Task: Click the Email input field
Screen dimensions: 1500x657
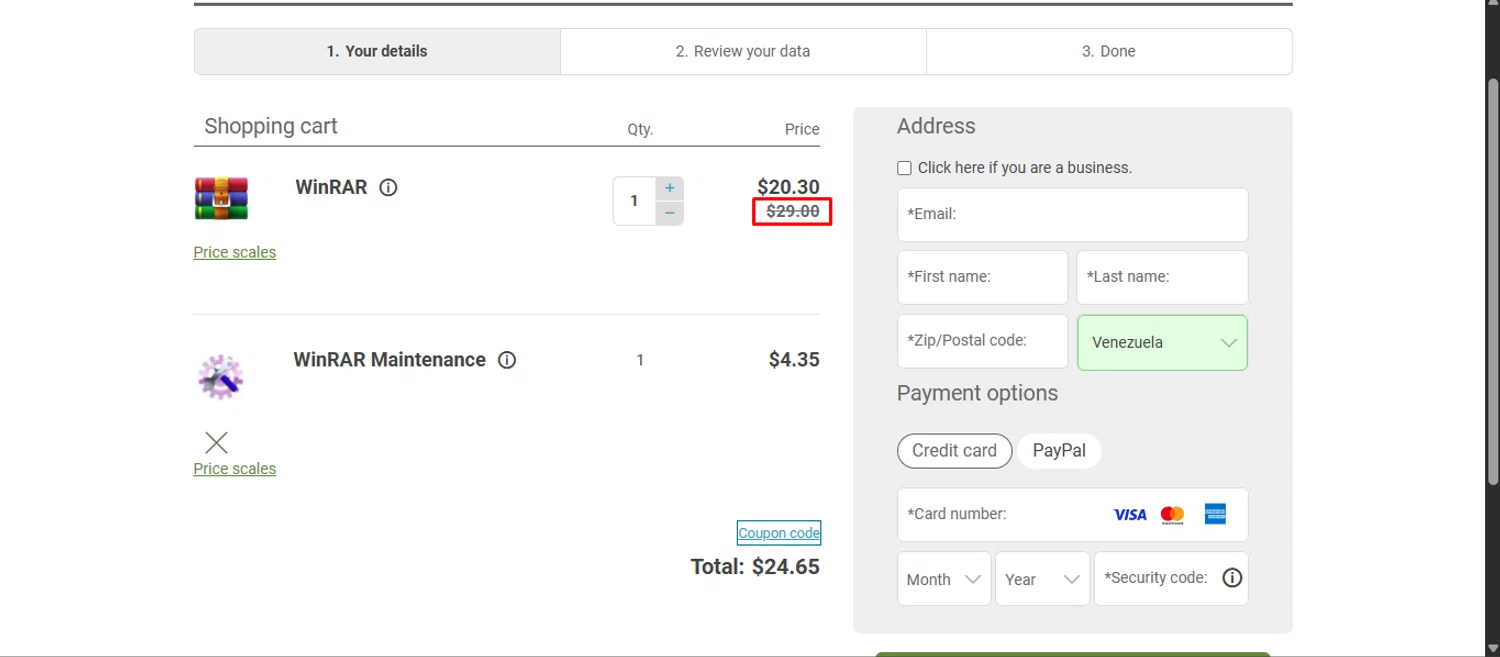Action: tap(1072, 214)
